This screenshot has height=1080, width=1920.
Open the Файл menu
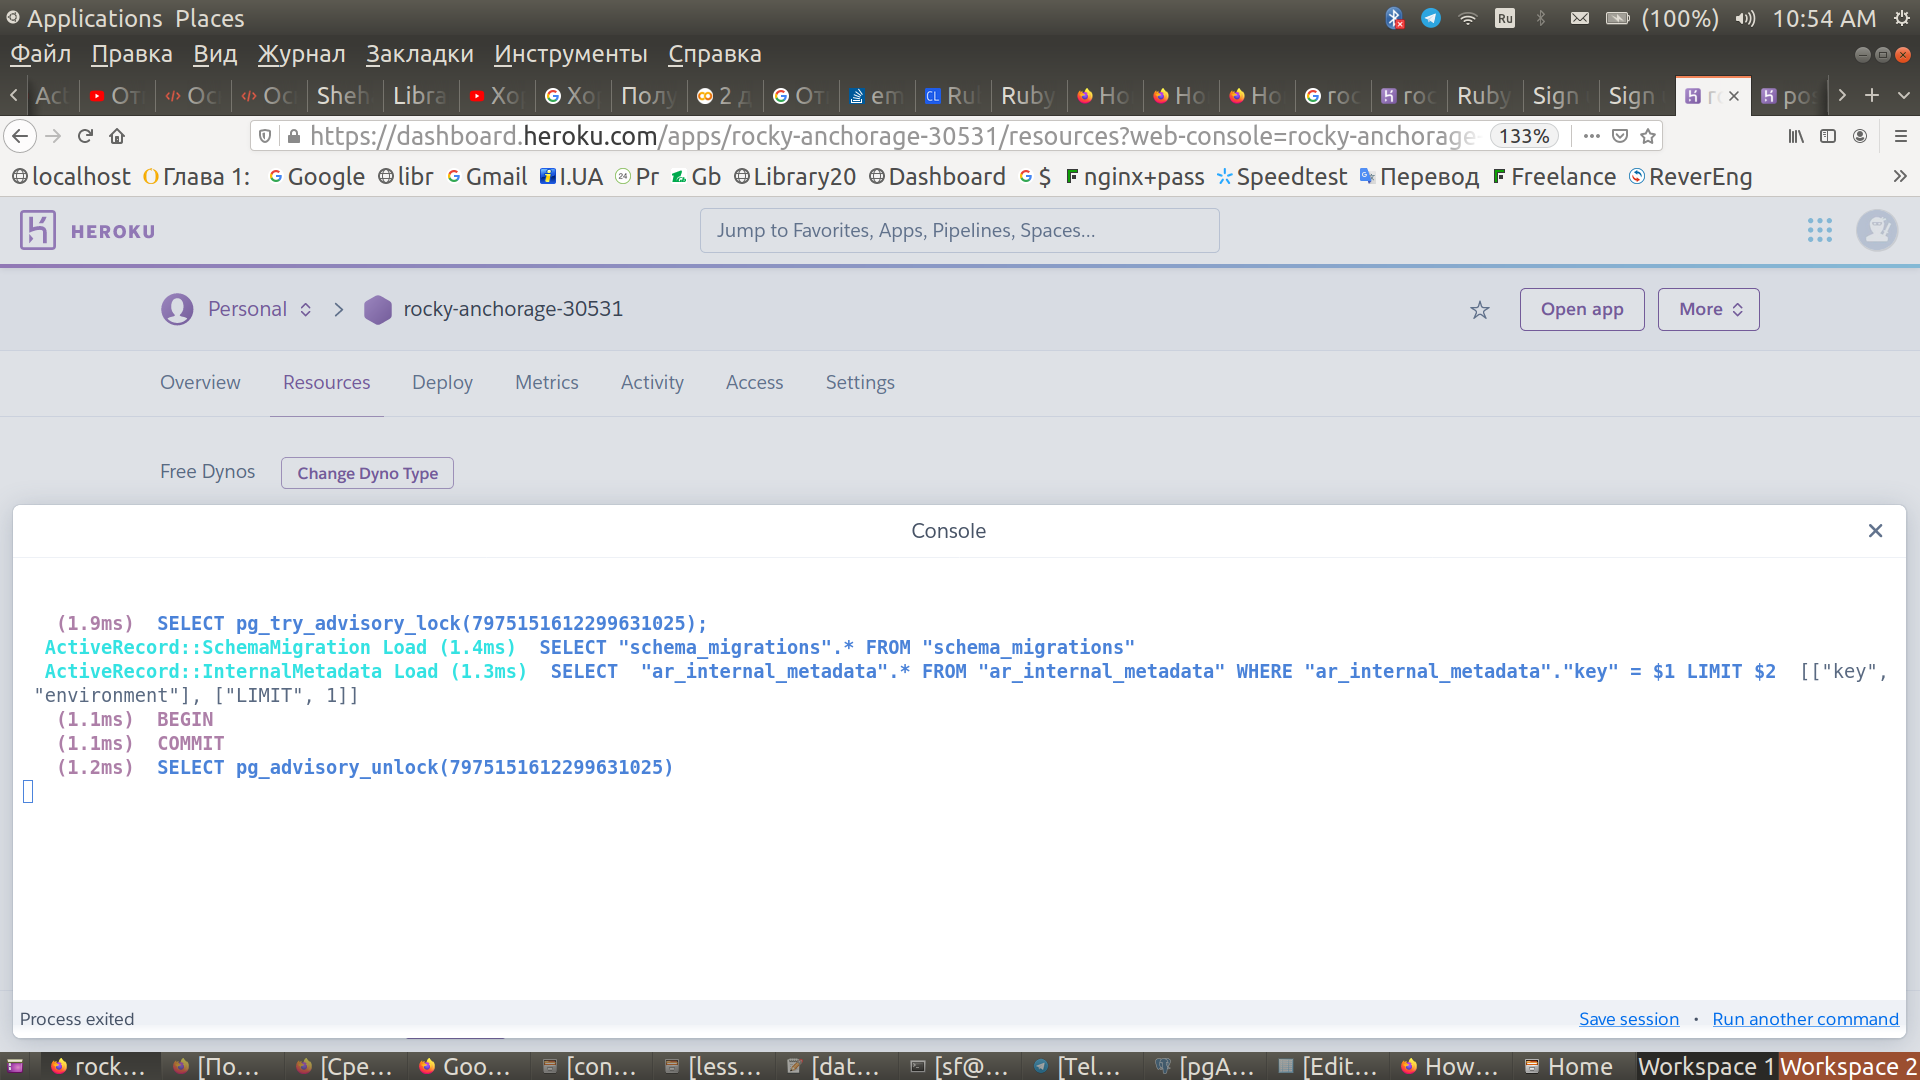41,54
